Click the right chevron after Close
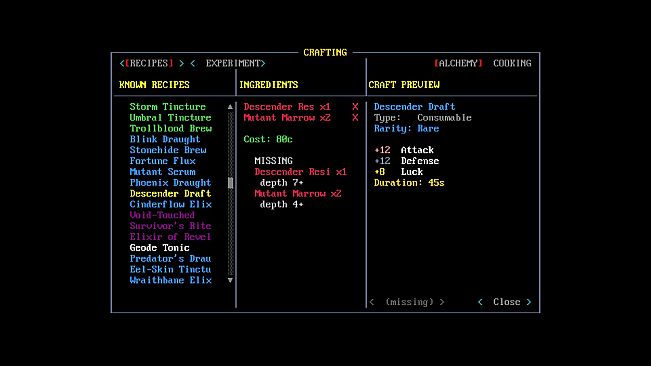This screenshot has height=366, width=651. (x=529, y=302)
